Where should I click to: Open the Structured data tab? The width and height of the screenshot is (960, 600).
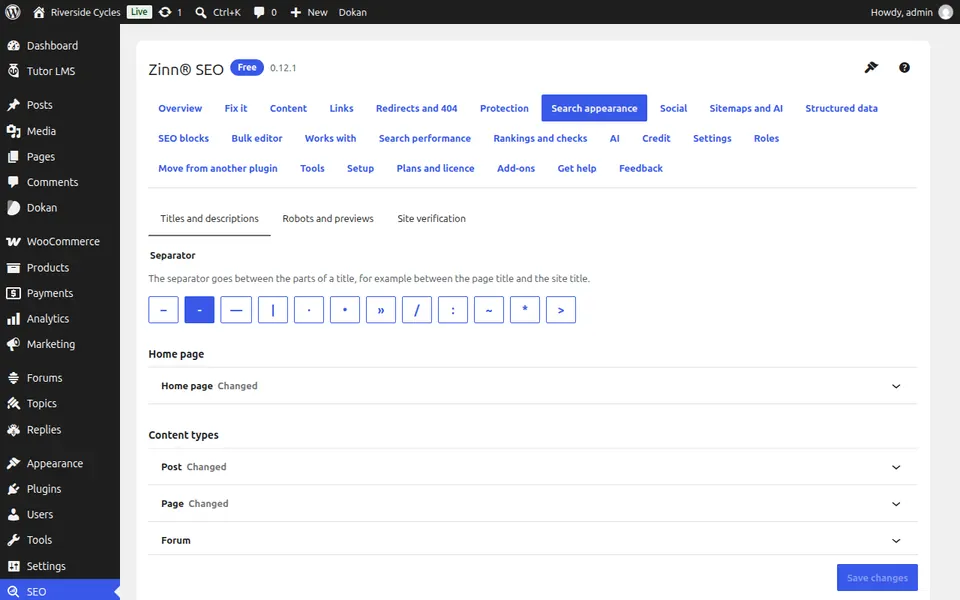841,108
